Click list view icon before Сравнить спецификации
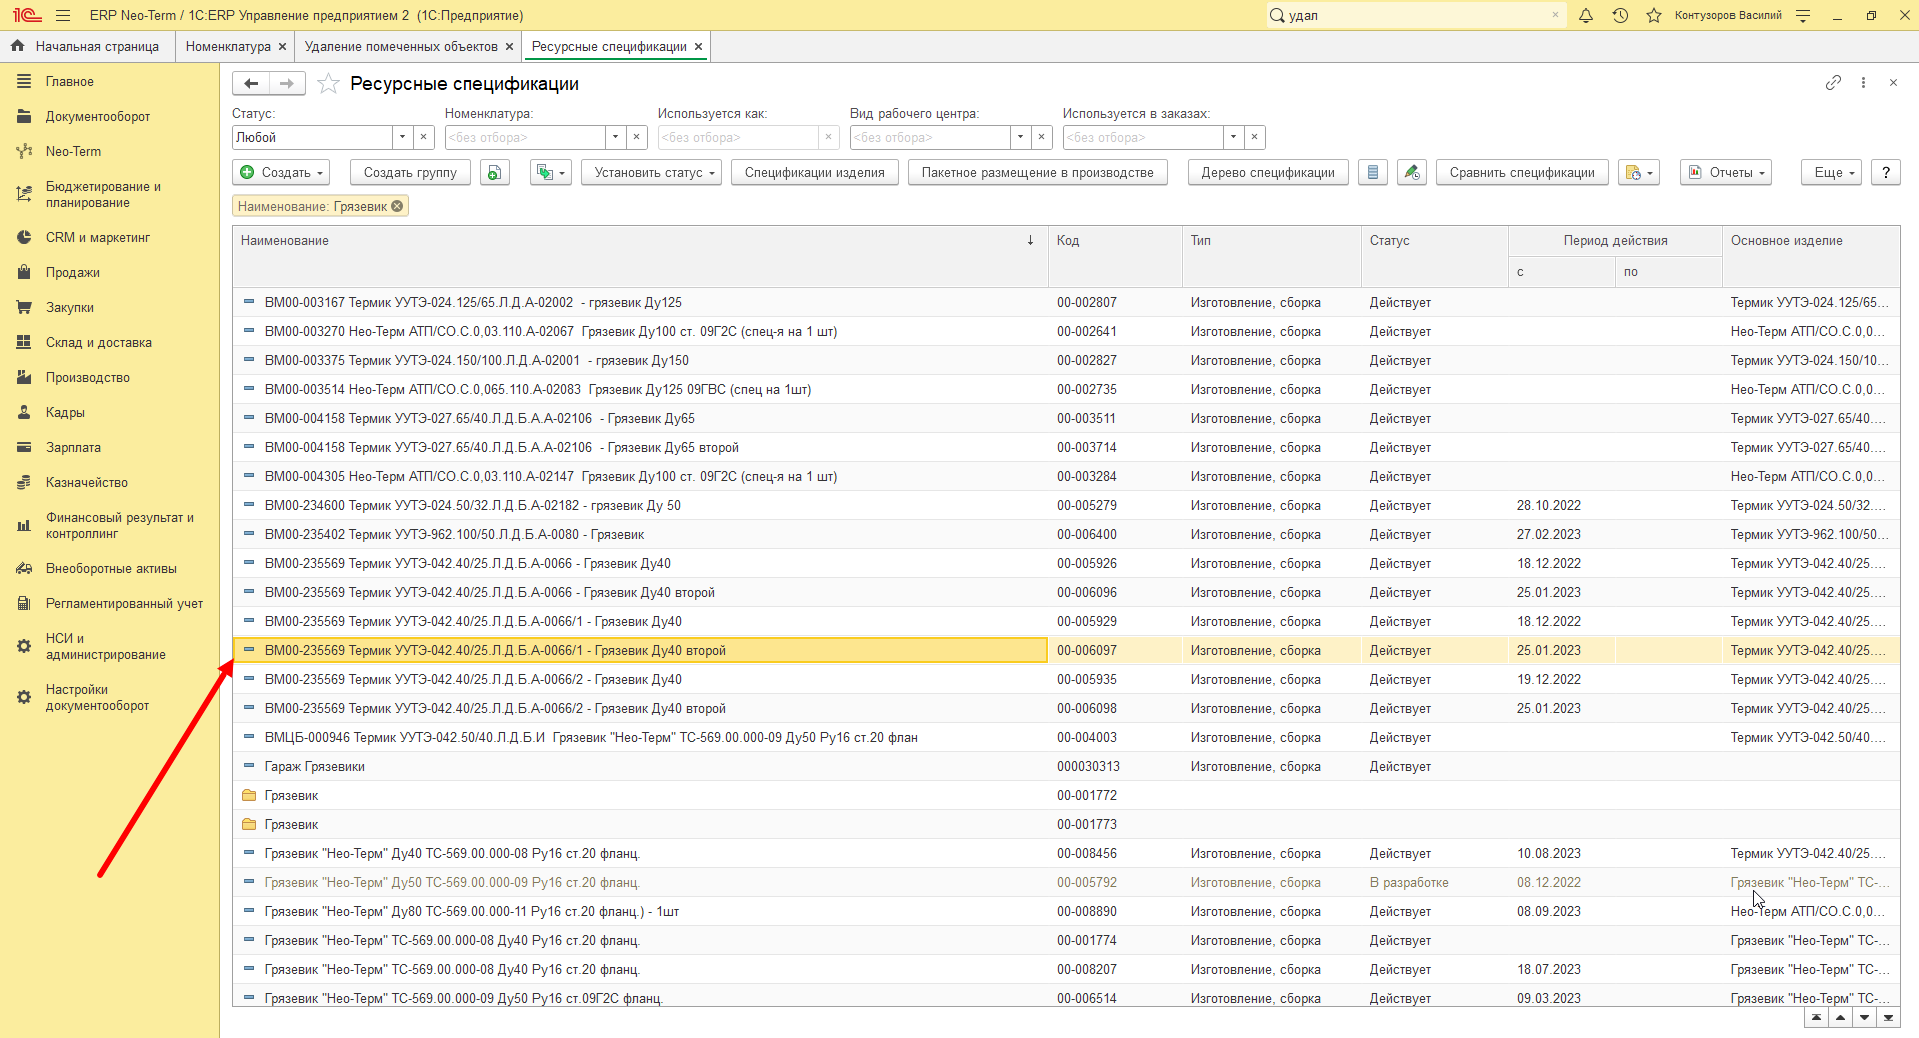The image size is (1919, 1038). (x=1373, y=173)
